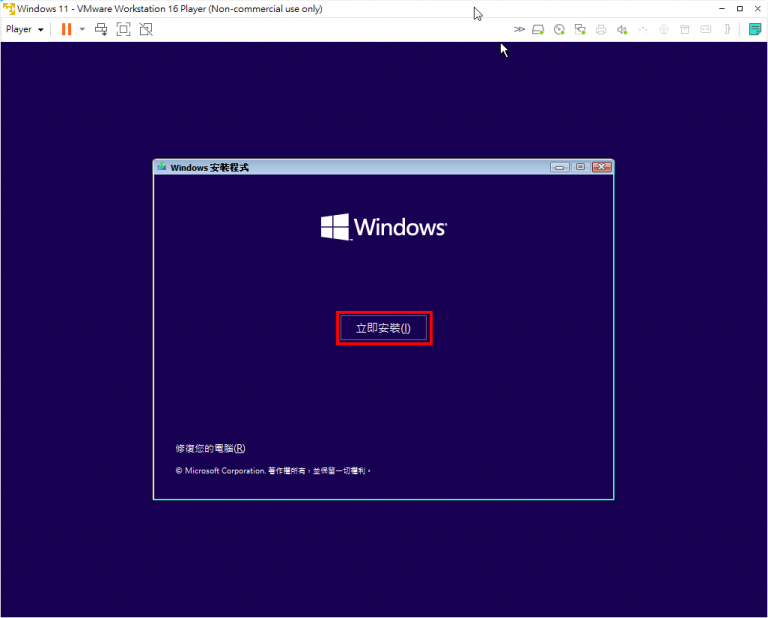The height and width of the screenshot is (618, 768).
Task: Click the Windows setup title bar icon
Action: (x=162, y=167)
